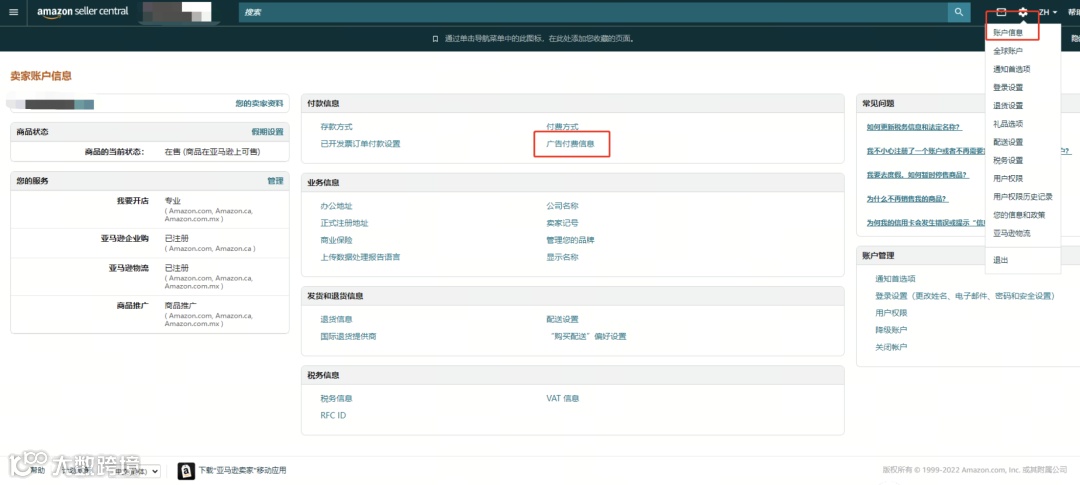Select 登录设置 in the settings dropdown menu
This screenshot has width=1080, height=485.
[x=1008, y=87]
